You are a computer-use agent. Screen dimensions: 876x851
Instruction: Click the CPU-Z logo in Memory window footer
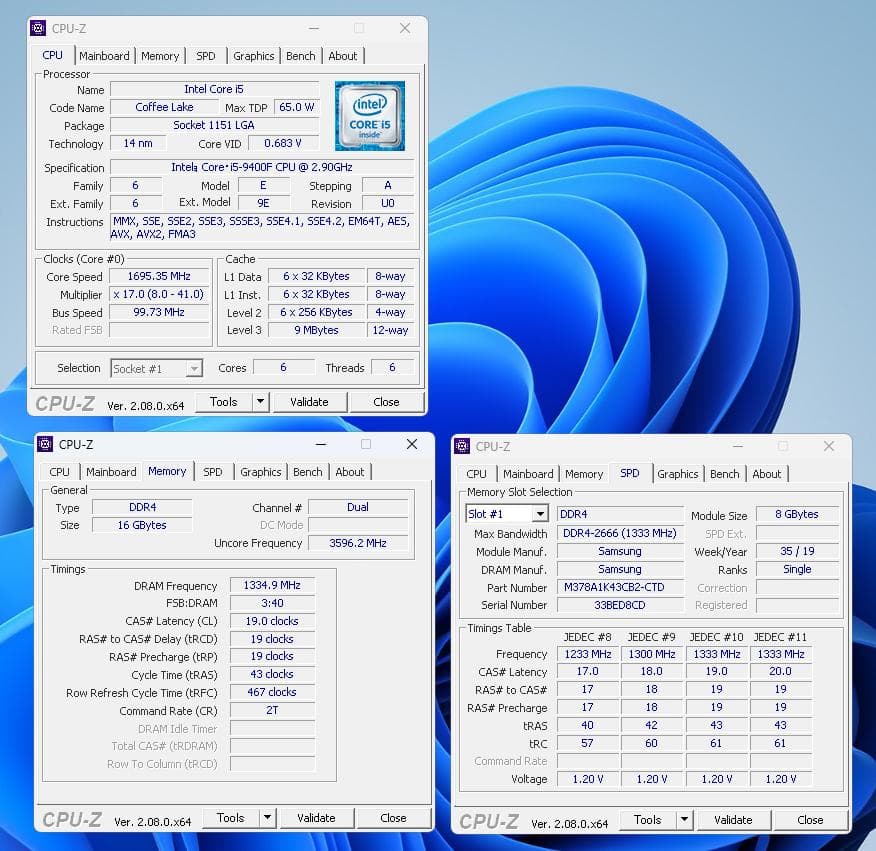coord(70,819)
